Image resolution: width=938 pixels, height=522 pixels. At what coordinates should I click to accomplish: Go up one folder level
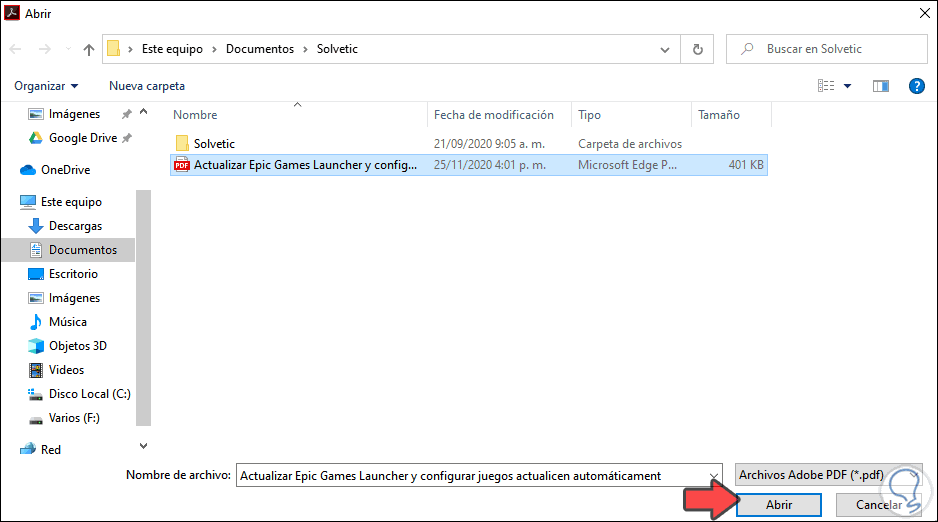click(89, 49)
